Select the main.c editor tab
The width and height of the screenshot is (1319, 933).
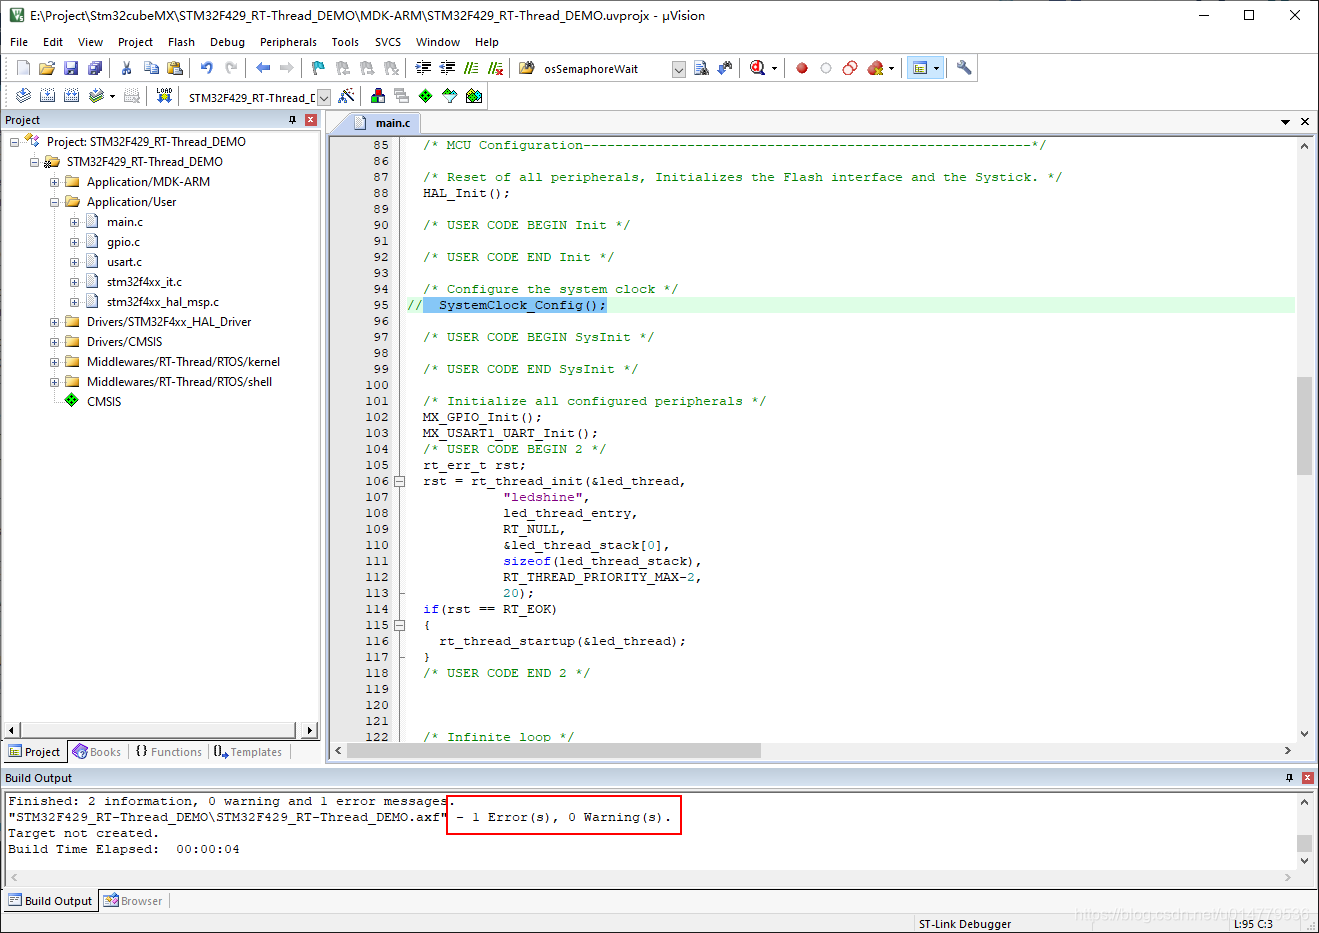393,123
